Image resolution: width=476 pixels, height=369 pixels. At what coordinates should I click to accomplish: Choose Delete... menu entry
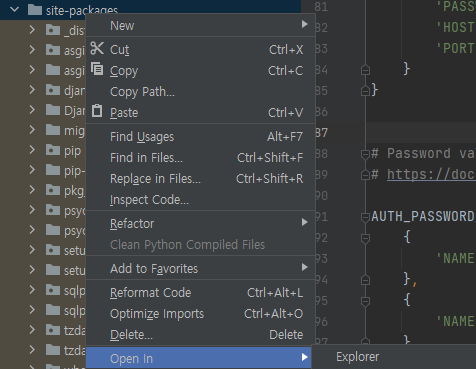[x=200, y=334]
